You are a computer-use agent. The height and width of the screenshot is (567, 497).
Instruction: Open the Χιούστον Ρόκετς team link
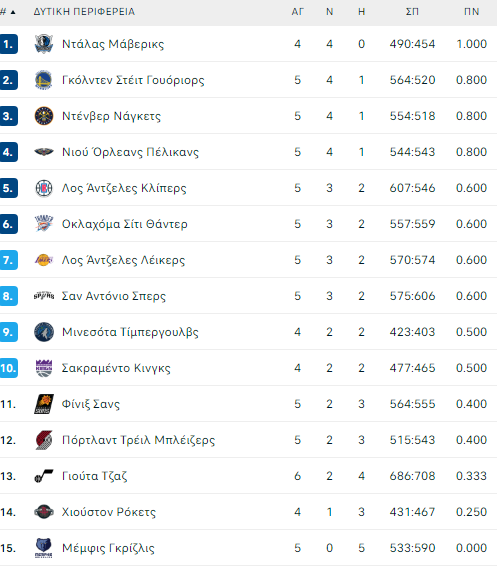point(109,512)
